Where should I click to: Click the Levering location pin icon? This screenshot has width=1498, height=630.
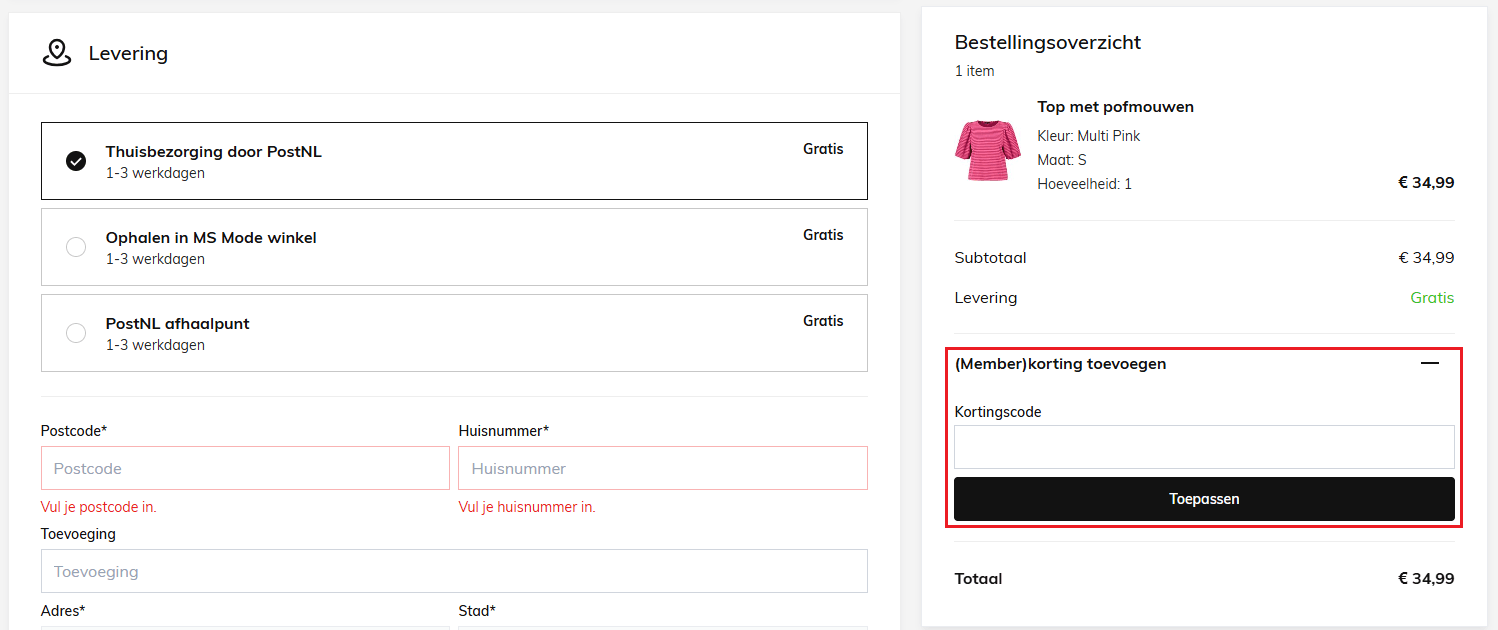[x=57, y=53]
